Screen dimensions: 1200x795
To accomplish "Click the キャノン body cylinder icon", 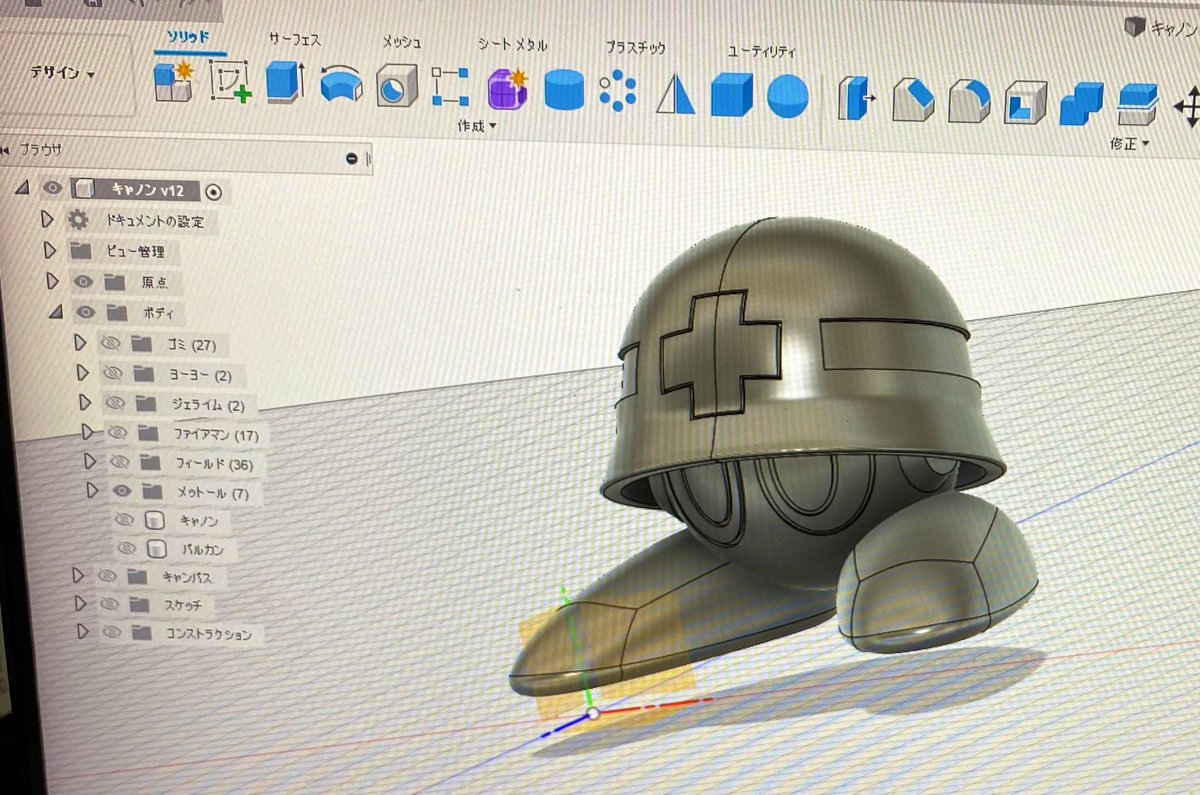I will (155, 520).
